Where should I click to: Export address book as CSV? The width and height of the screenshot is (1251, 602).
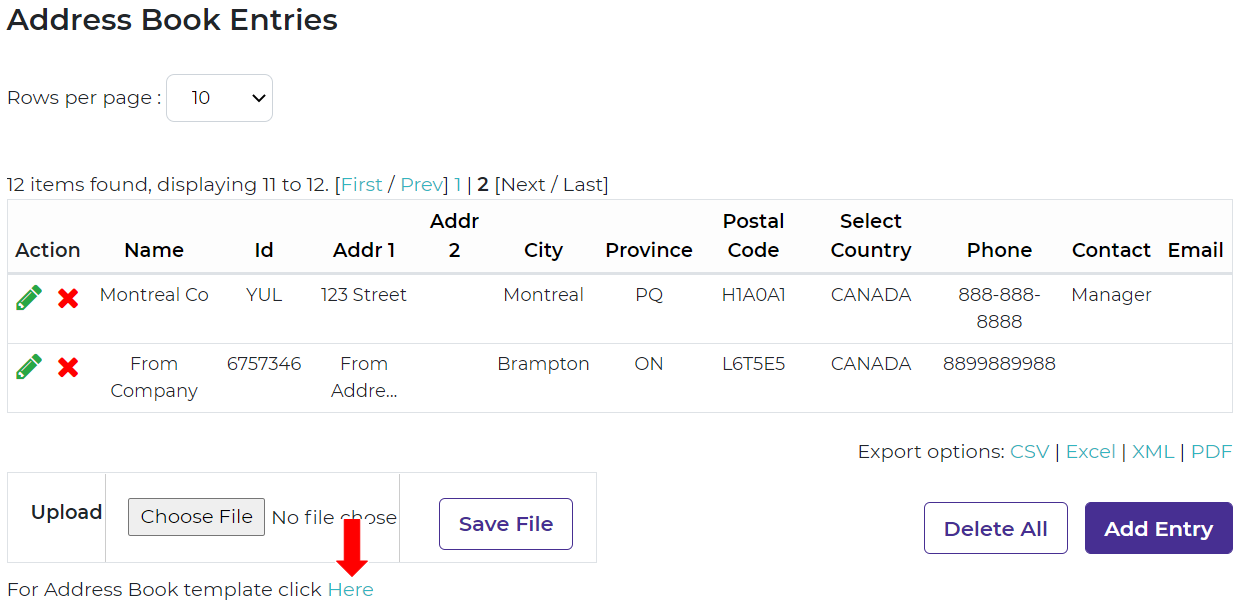click(x=1029, y=451)
